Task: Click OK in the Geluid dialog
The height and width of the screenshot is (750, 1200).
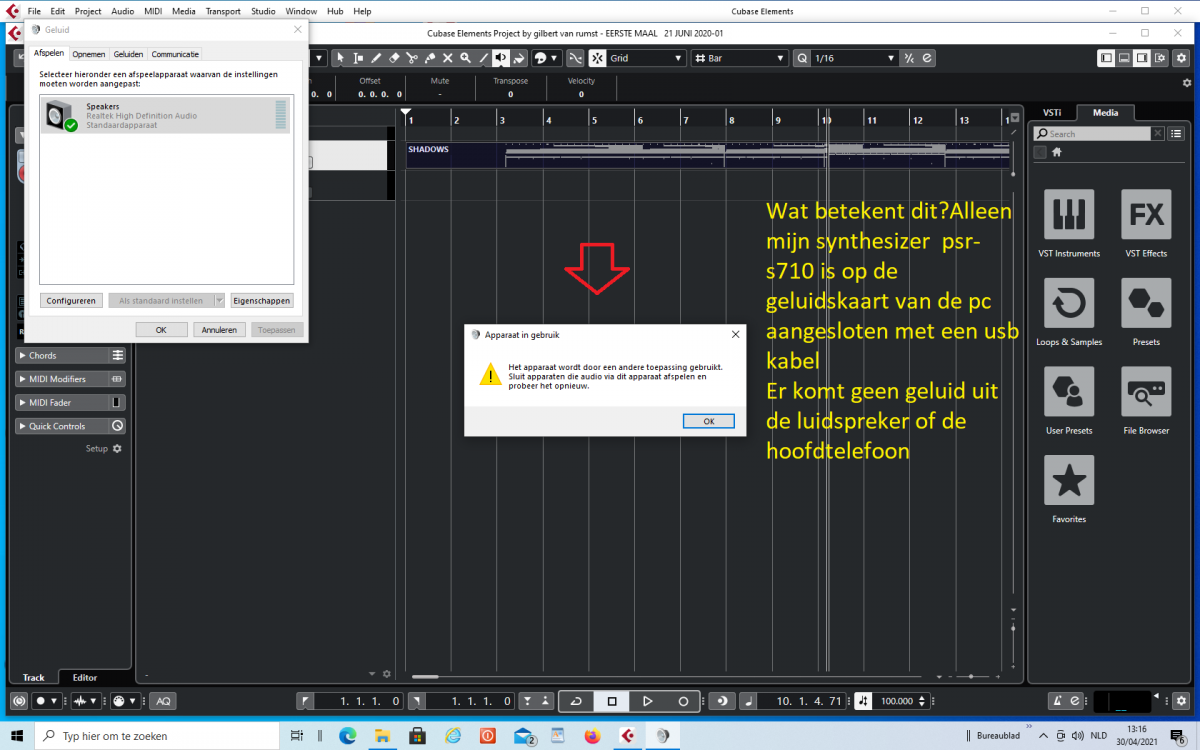Action: click(161, 329)
